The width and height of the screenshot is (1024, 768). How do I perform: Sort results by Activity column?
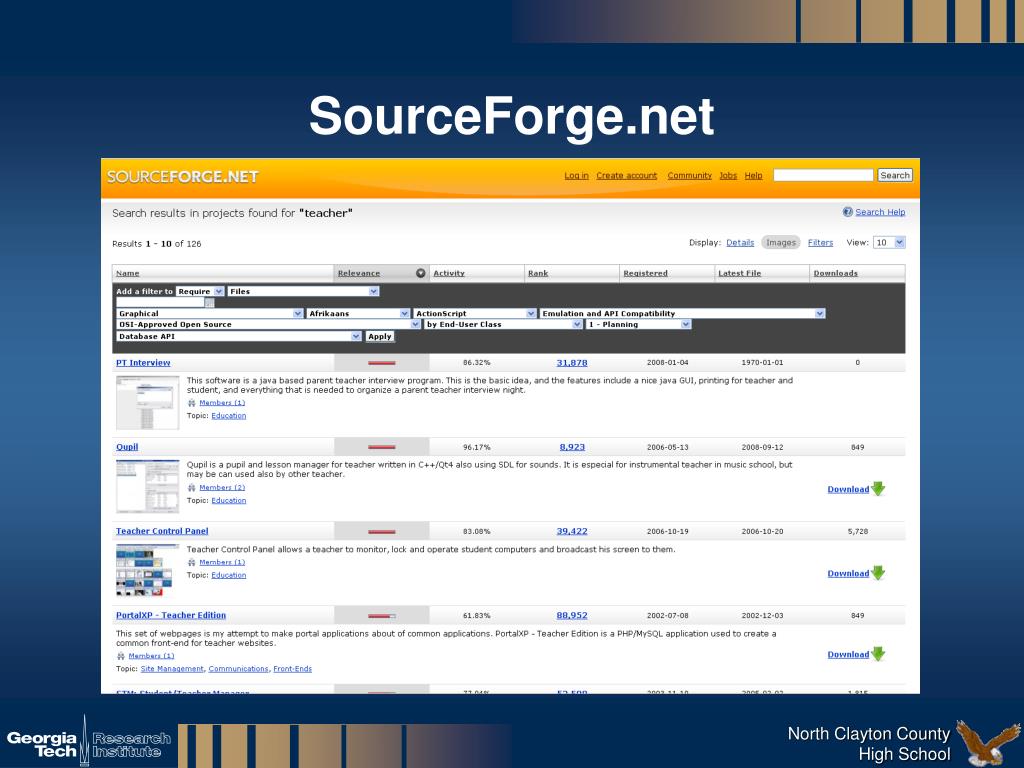449,273
